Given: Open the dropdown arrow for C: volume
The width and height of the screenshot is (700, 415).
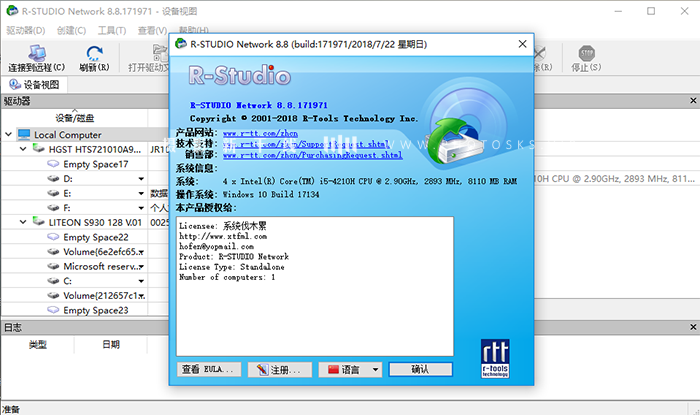Looking at the screenshot, I should pyautogui.click(x=141, y=281).
